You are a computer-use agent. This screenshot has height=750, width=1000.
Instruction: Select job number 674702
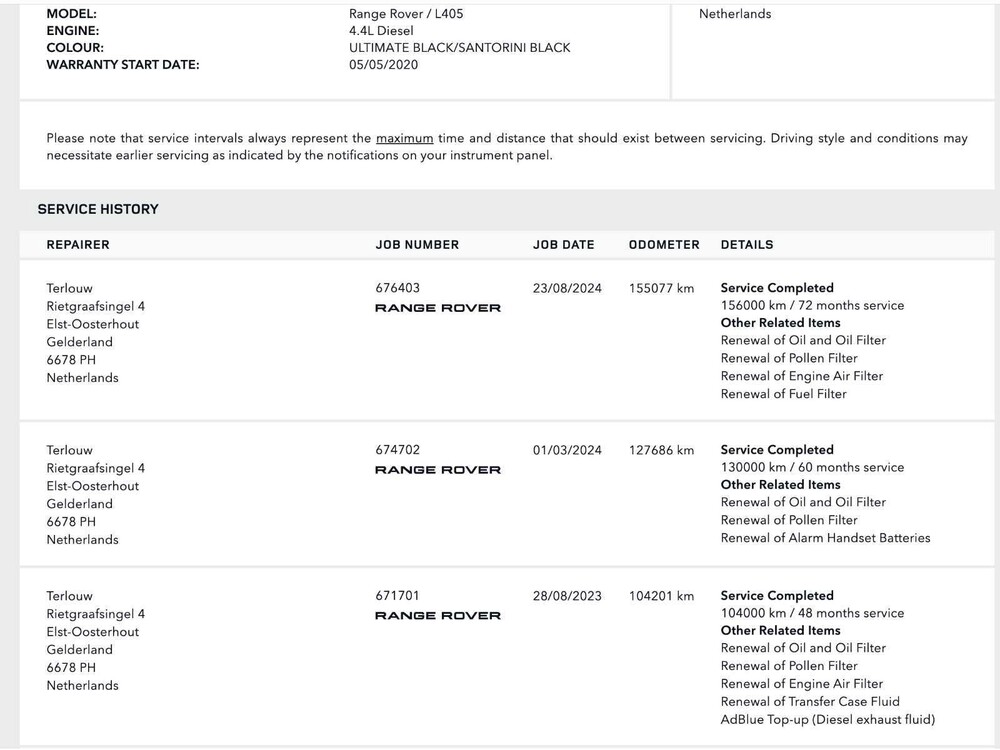click(x=398, y=450)
